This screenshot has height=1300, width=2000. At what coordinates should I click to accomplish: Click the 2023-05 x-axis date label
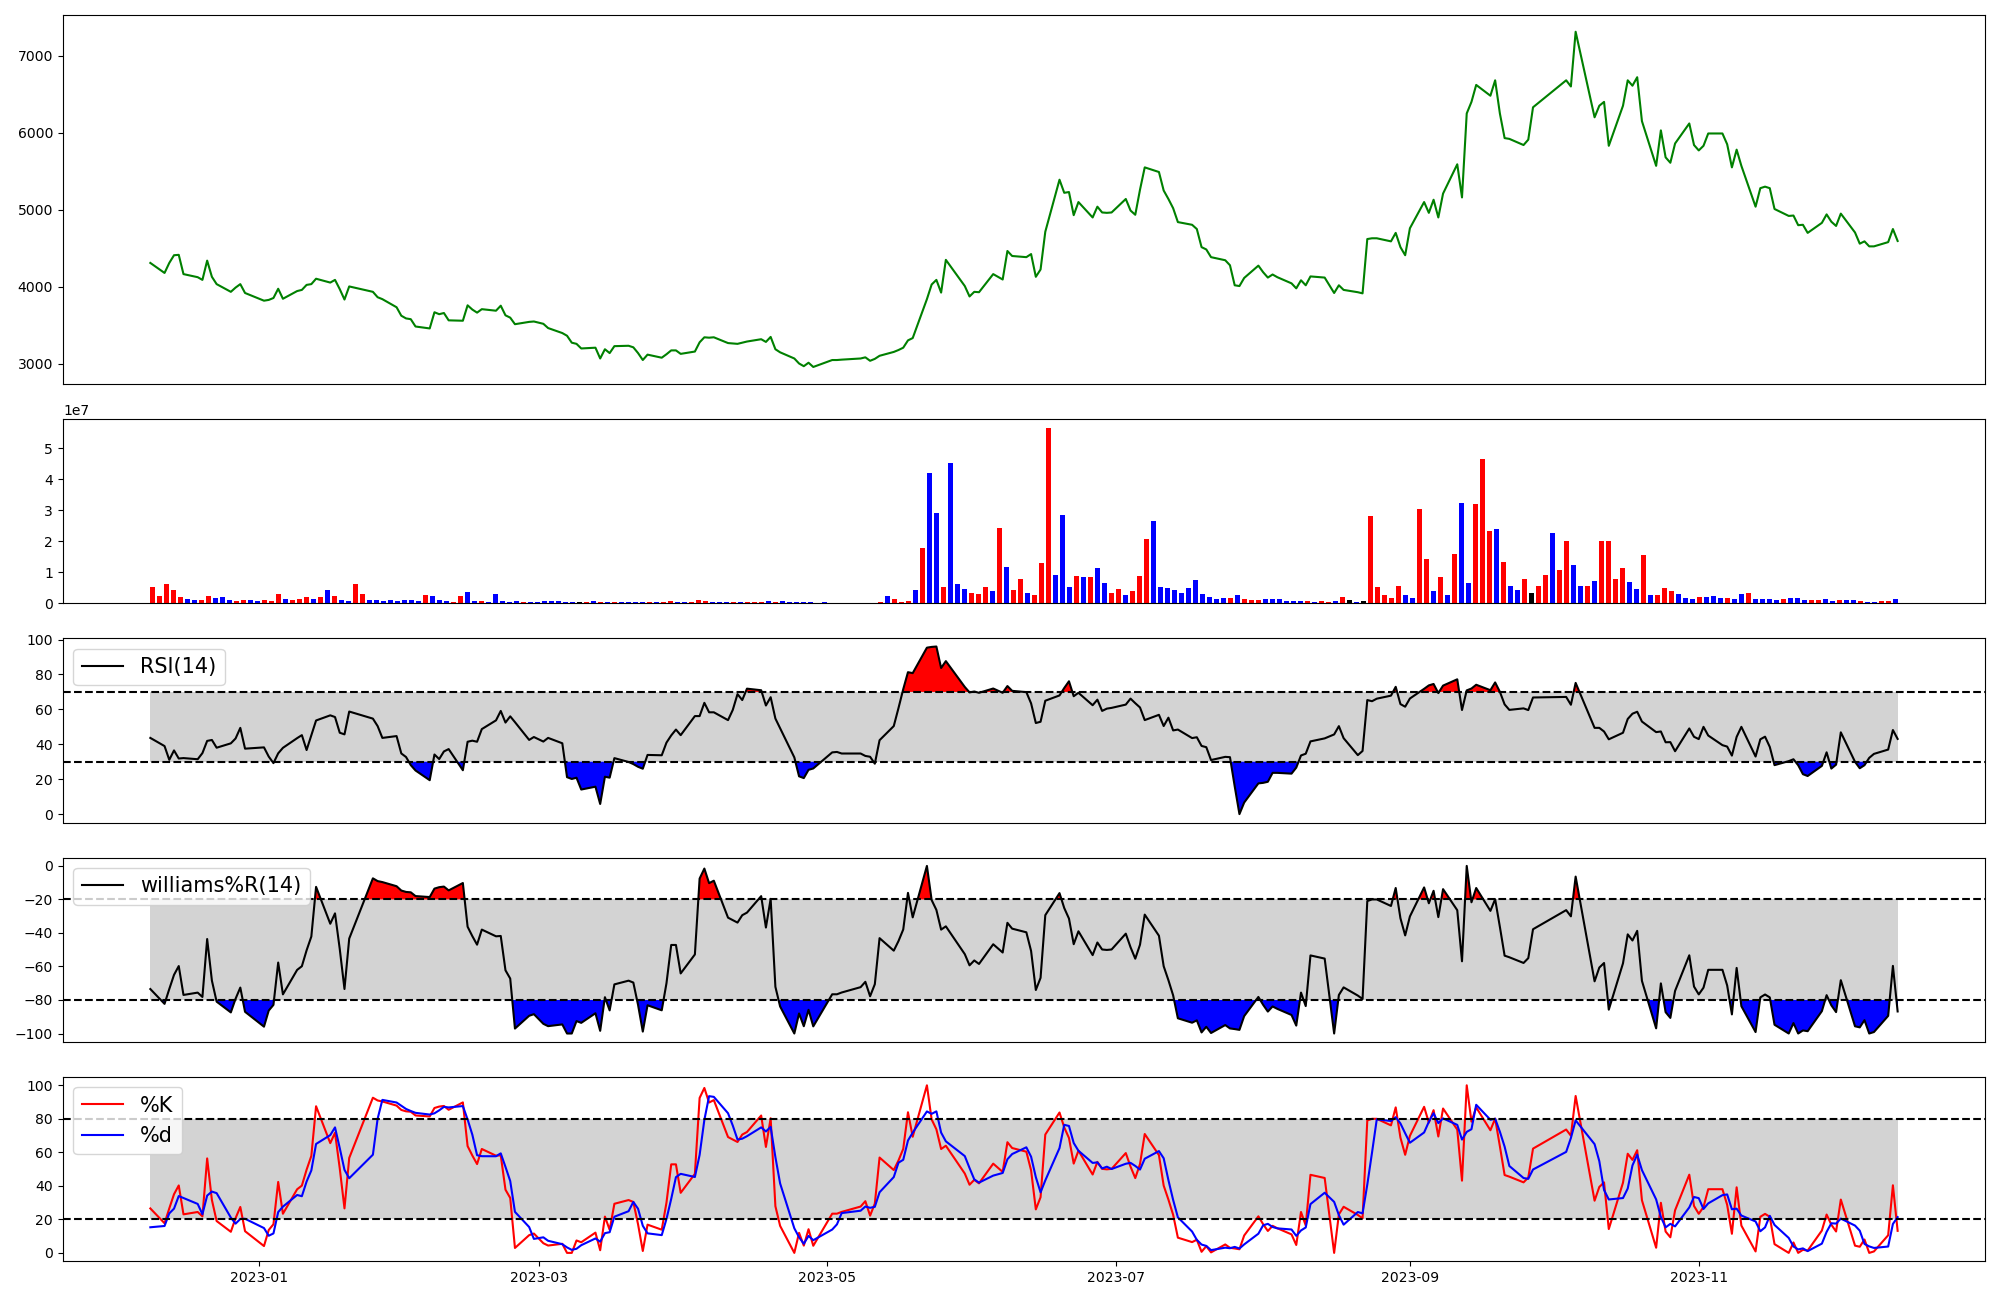point(828,1277)
